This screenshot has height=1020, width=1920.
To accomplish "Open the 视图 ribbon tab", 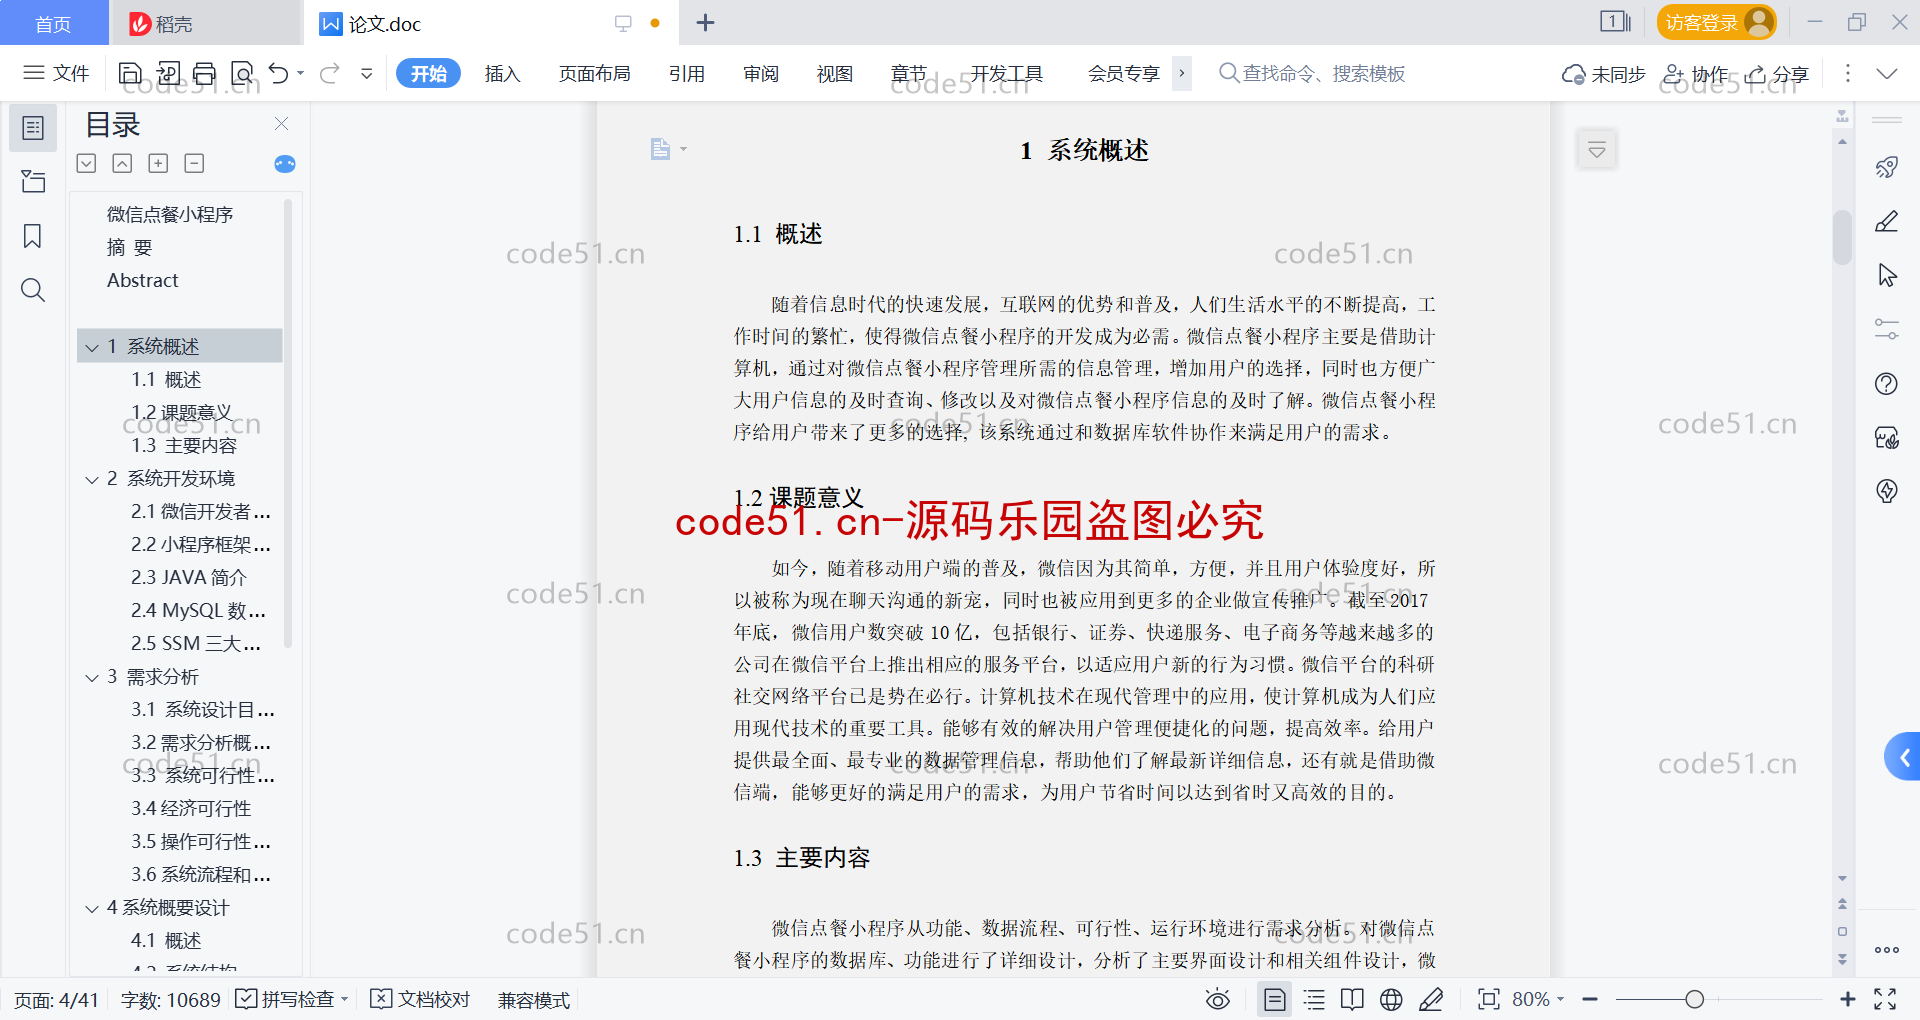I will [835, 73].
